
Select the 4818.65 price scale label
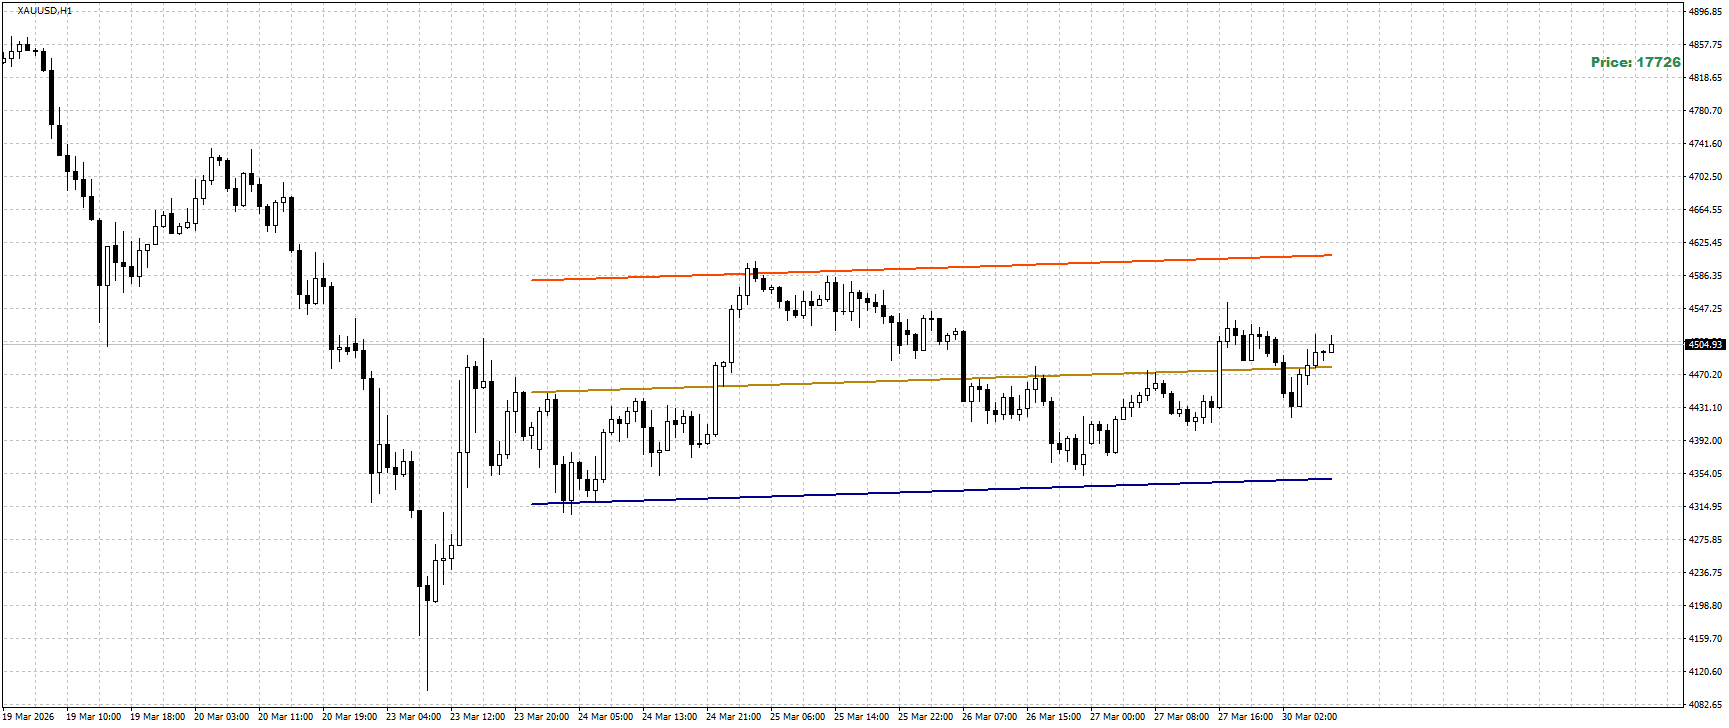tap(1705, 78)
